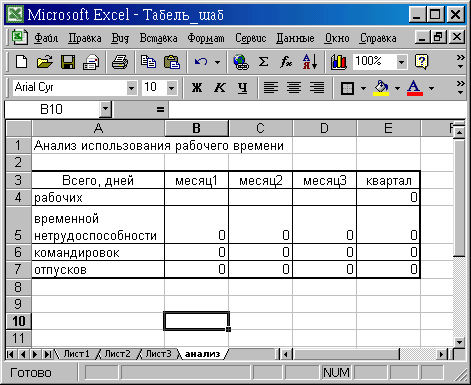Click the Sort Ascending icon

pyautogui.click(x=310, y=62)
